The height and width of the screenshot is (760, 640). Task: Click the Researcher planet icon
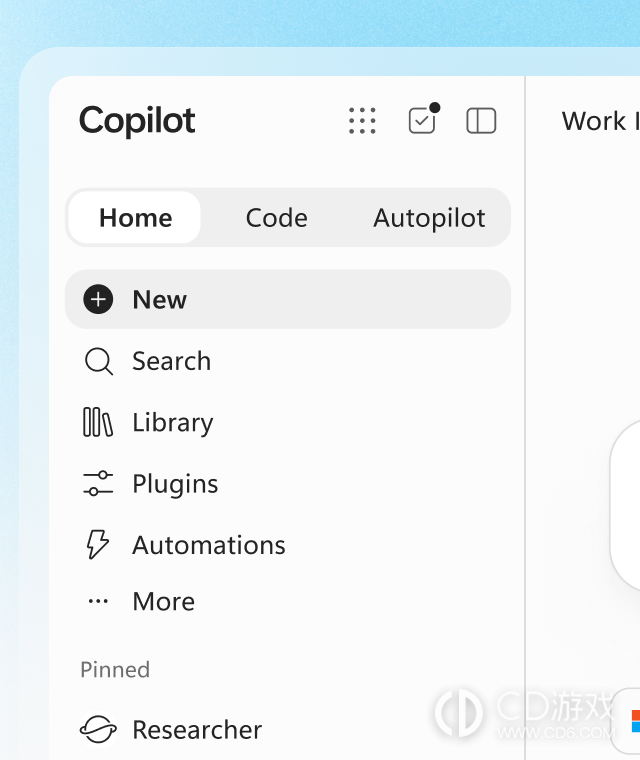98,729
